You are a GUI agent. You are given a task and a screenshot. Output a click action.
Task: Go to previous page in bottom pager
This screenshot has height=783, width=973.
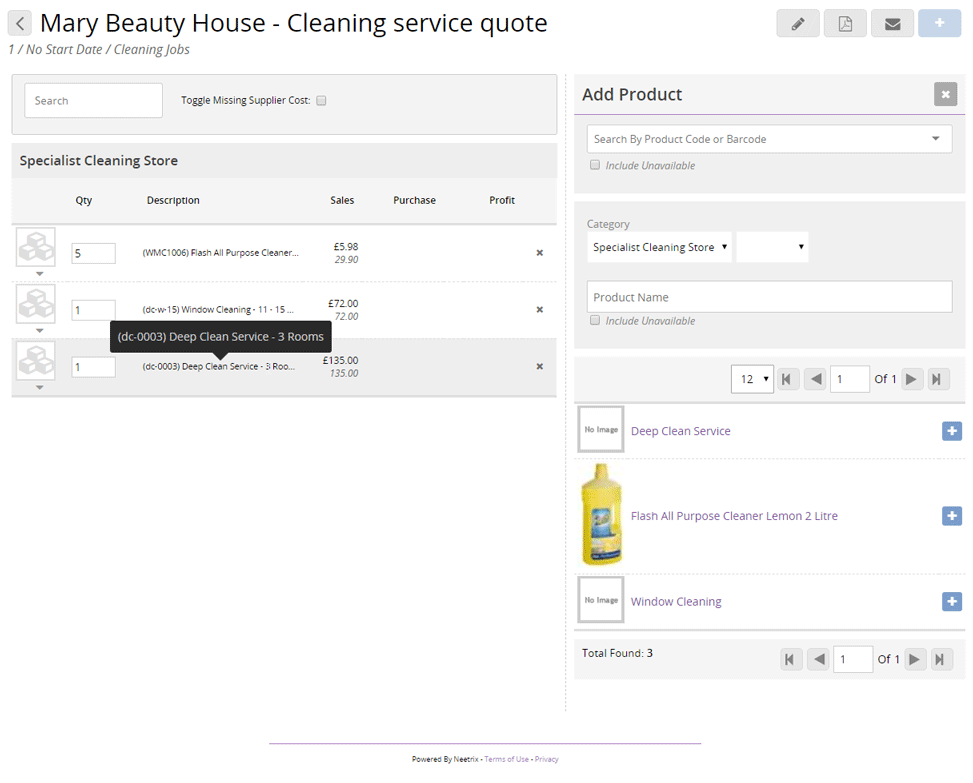tap(820, 660)
